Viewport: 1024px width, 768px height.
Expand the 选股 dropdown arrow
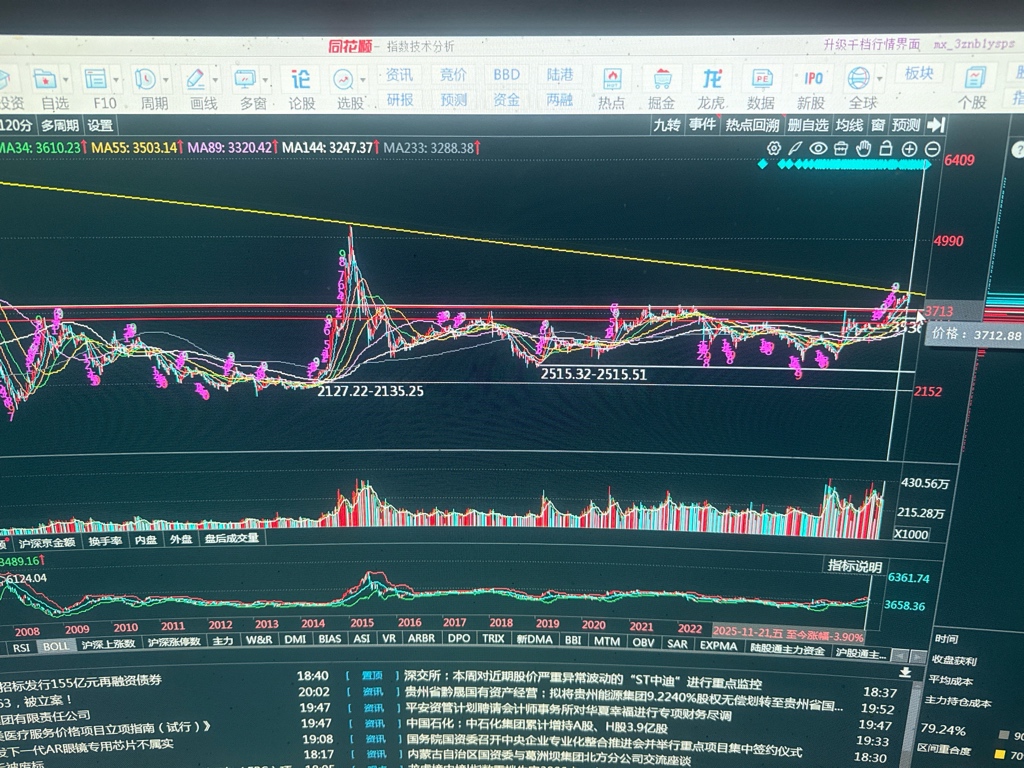(x=364, y=80)
